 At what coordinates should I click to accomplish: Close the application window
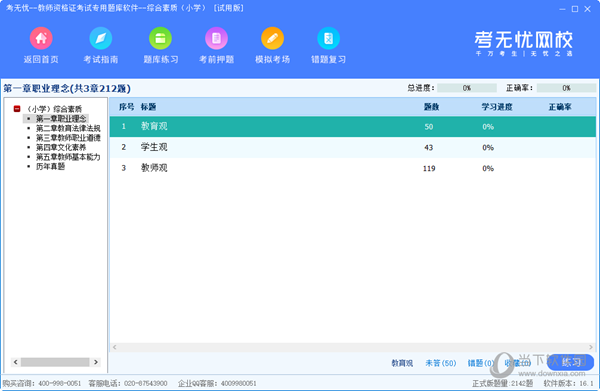(587, 9)
